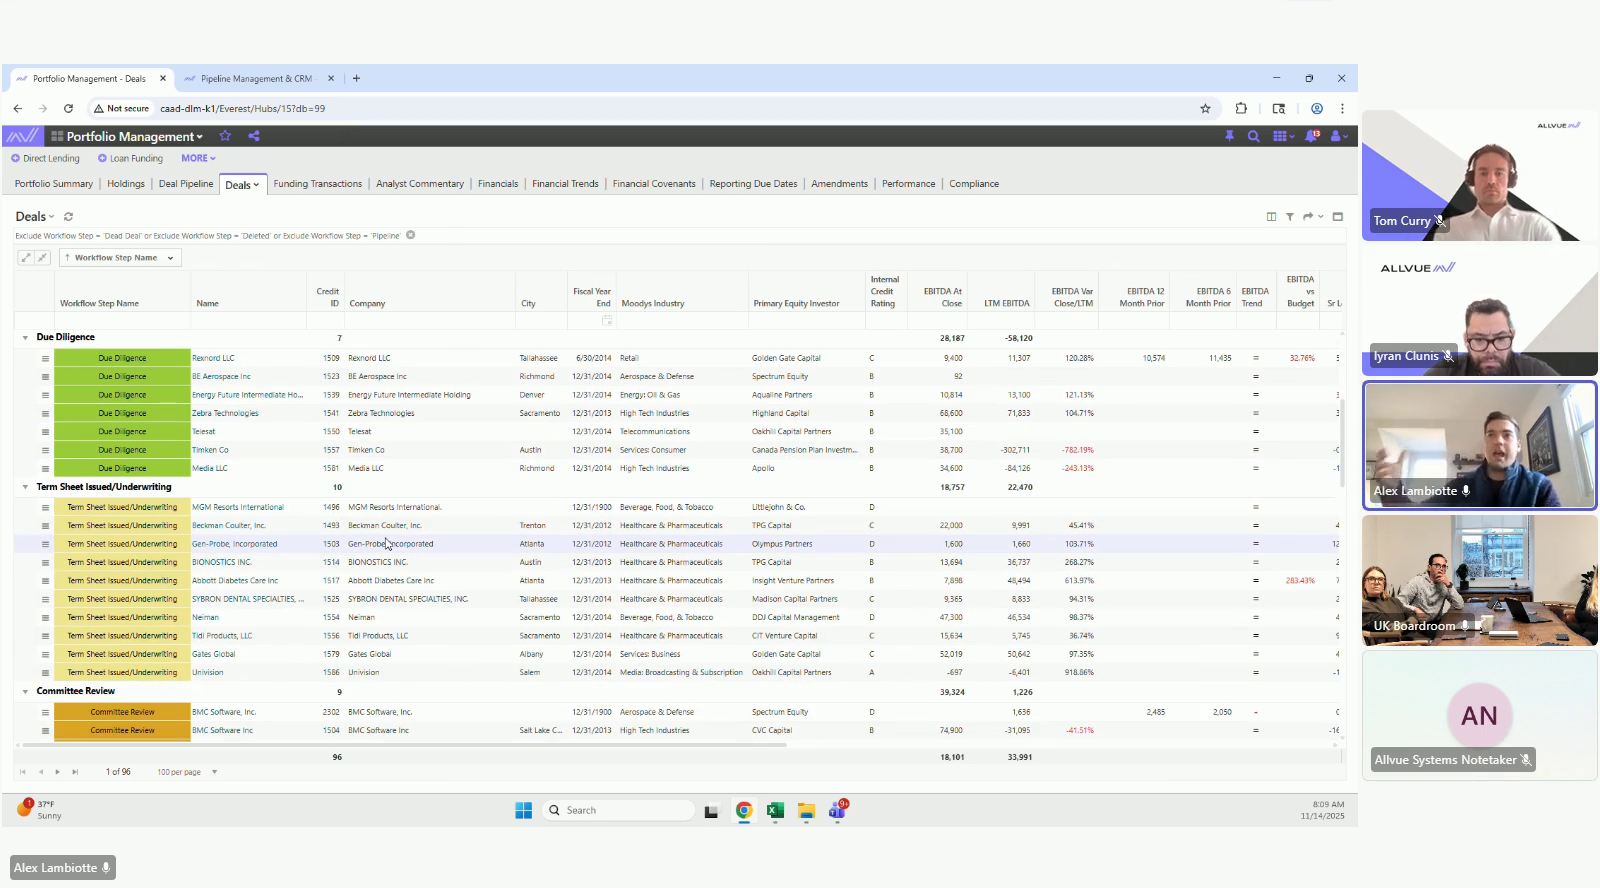
Task: Sort by the Credit ID column header
Action: coord(328,297)
